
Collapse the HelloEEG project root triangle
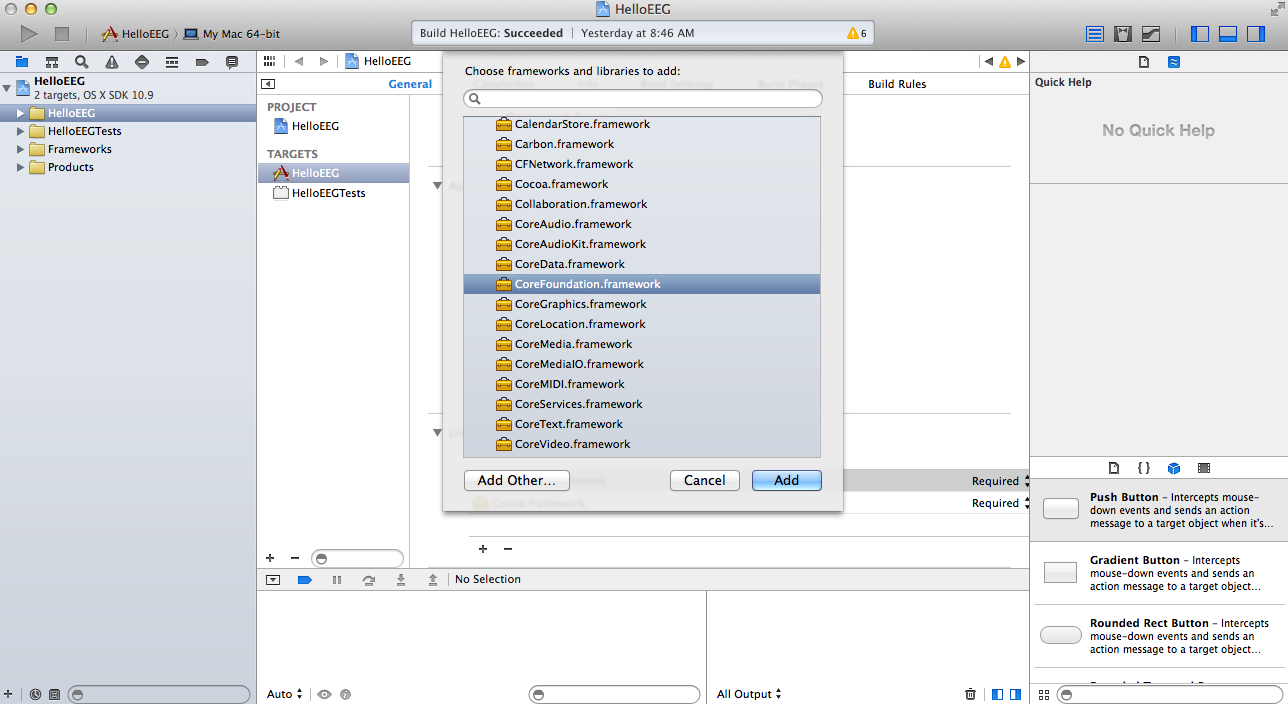(x=7, y=88)
